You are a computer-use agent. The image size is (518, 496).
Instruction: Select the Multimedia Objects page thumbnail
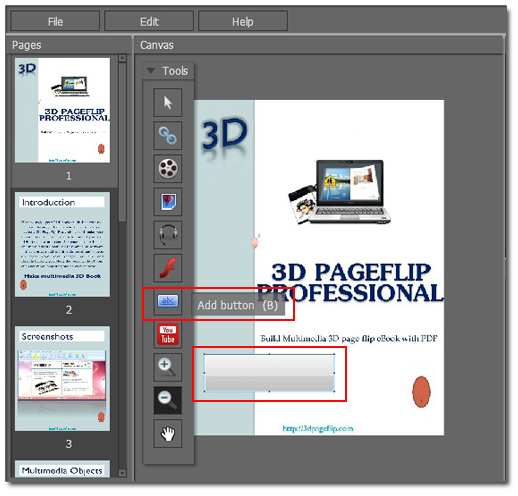click(62, 469)
